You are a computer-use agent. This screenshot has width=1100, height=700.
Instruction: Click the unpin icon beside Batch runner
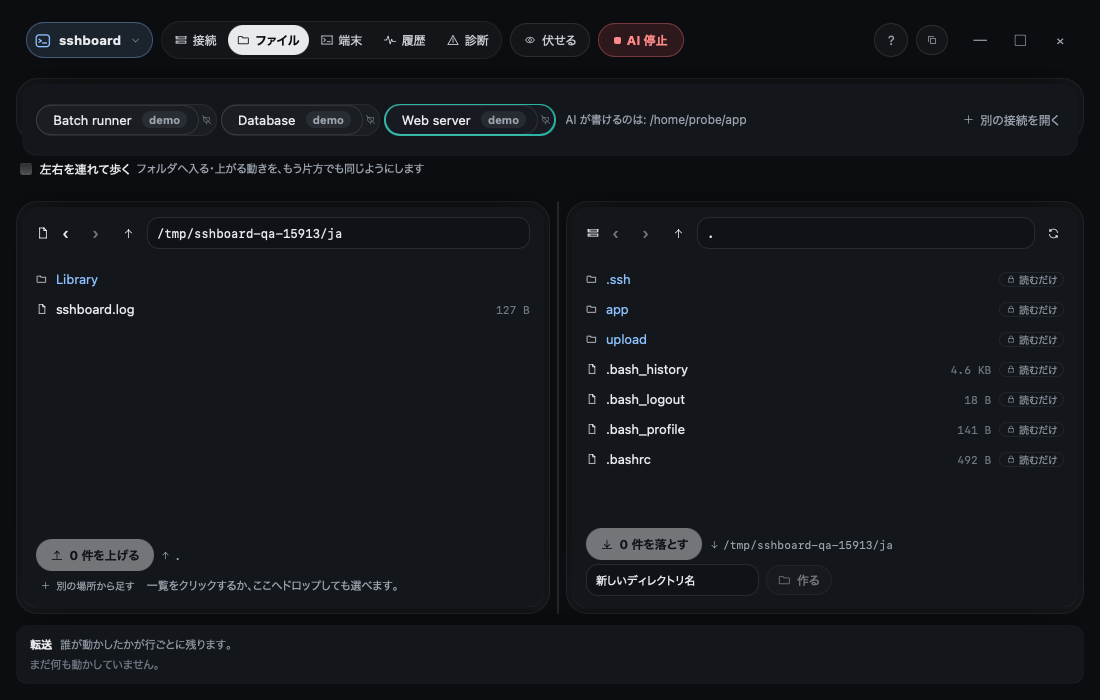point(207,120)
